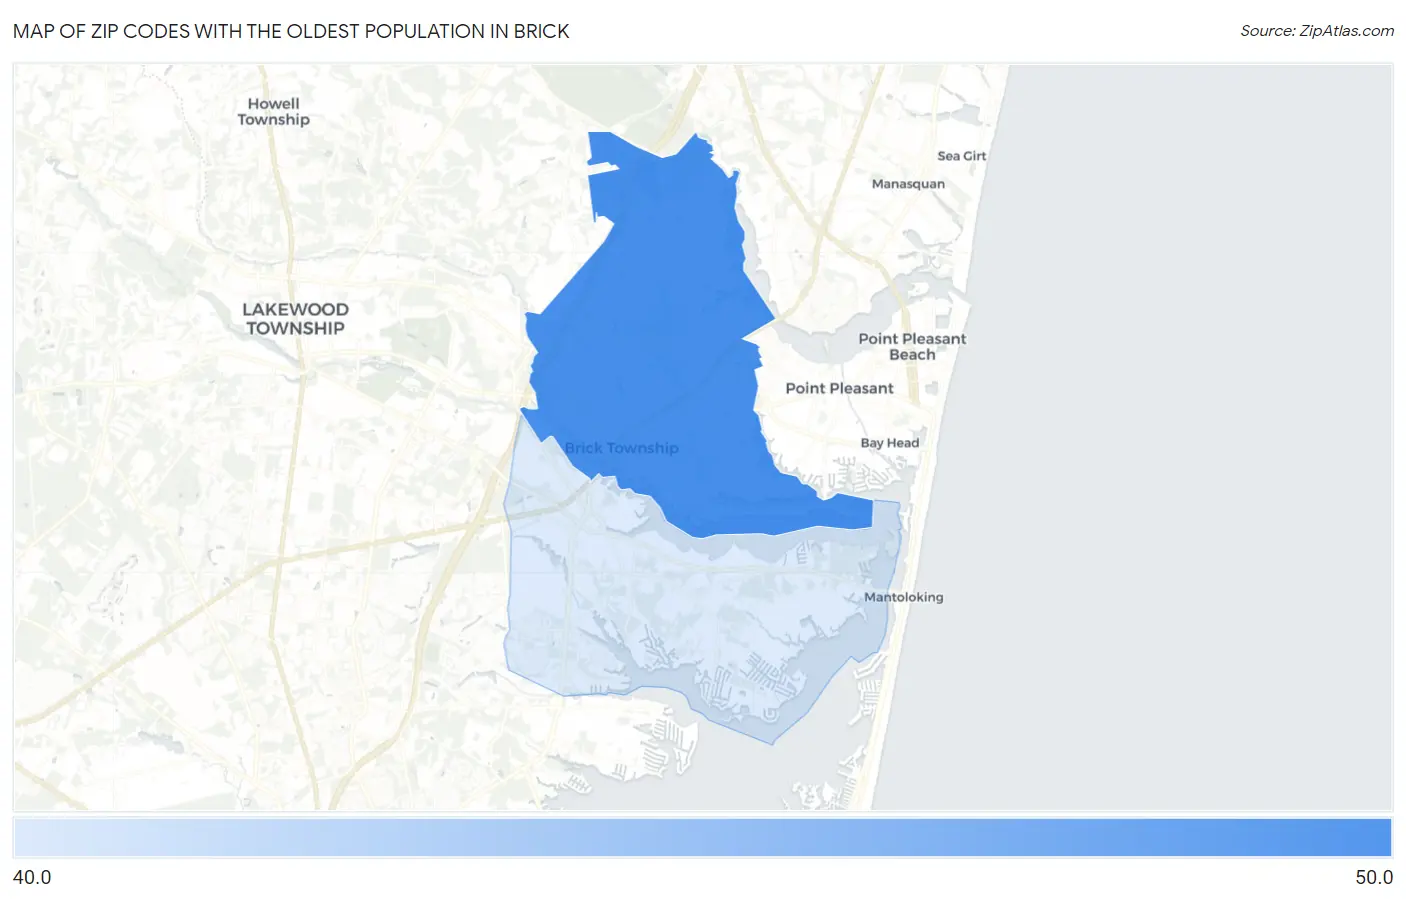Click the Point Pleasant Beach label

(x=912, y=346)
